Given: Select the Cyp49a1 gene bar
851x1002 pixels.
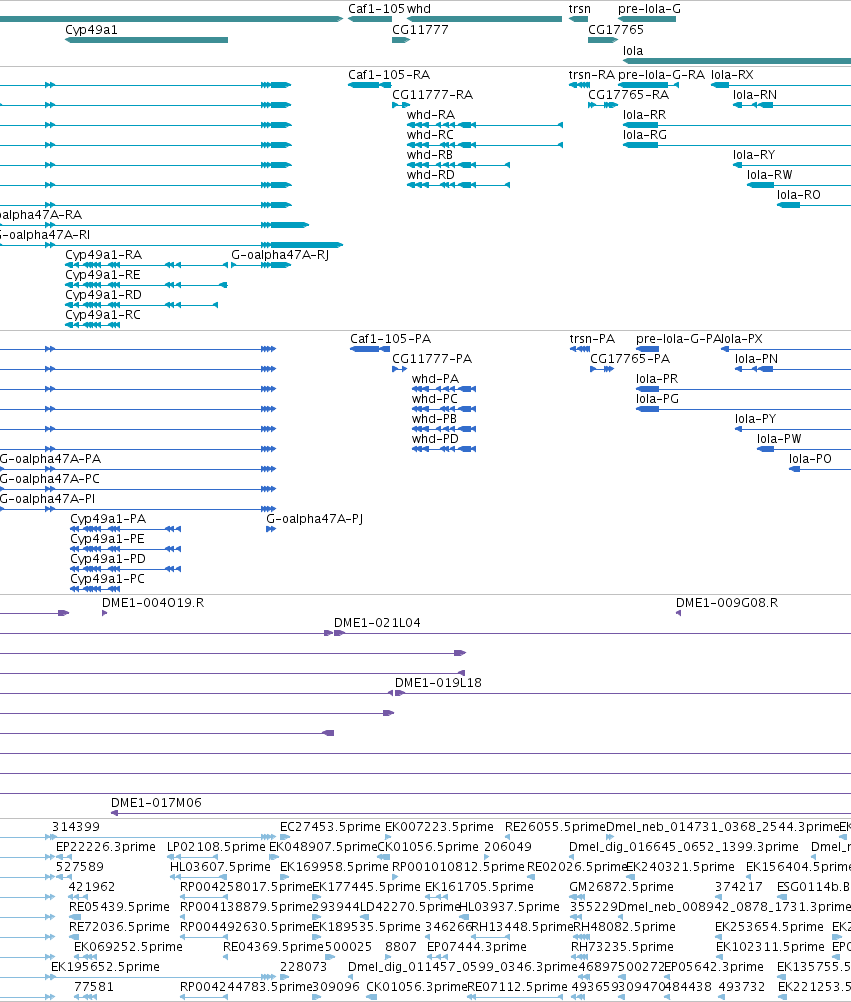Looking at the screenshot, I should [x=146, y=40].
